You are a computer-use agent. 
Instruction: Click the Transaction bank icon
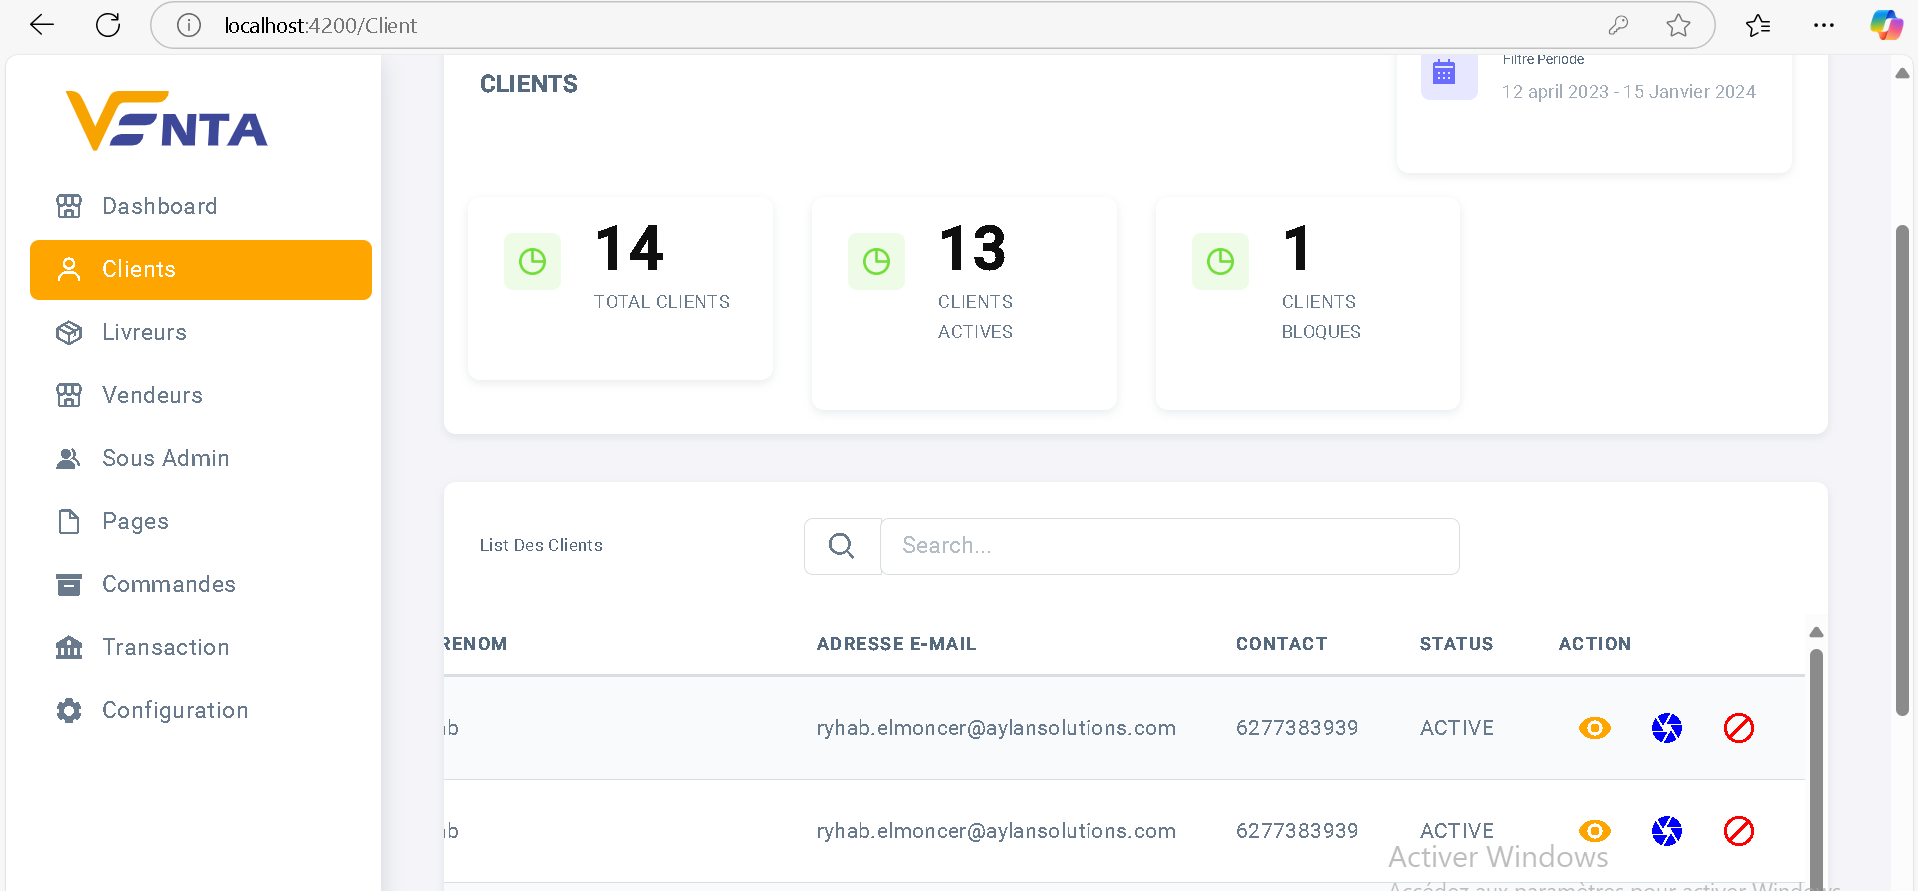pos(69,647)
